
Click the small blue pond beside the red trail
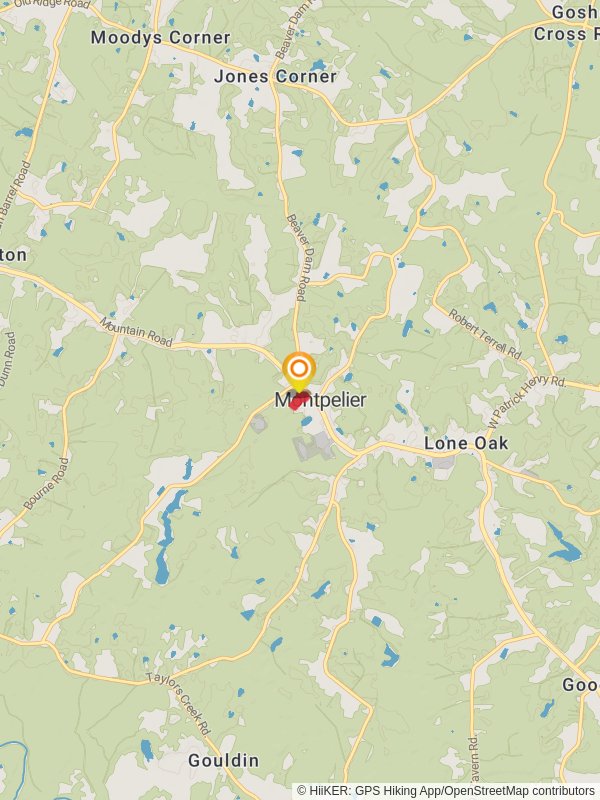point(307,421)
